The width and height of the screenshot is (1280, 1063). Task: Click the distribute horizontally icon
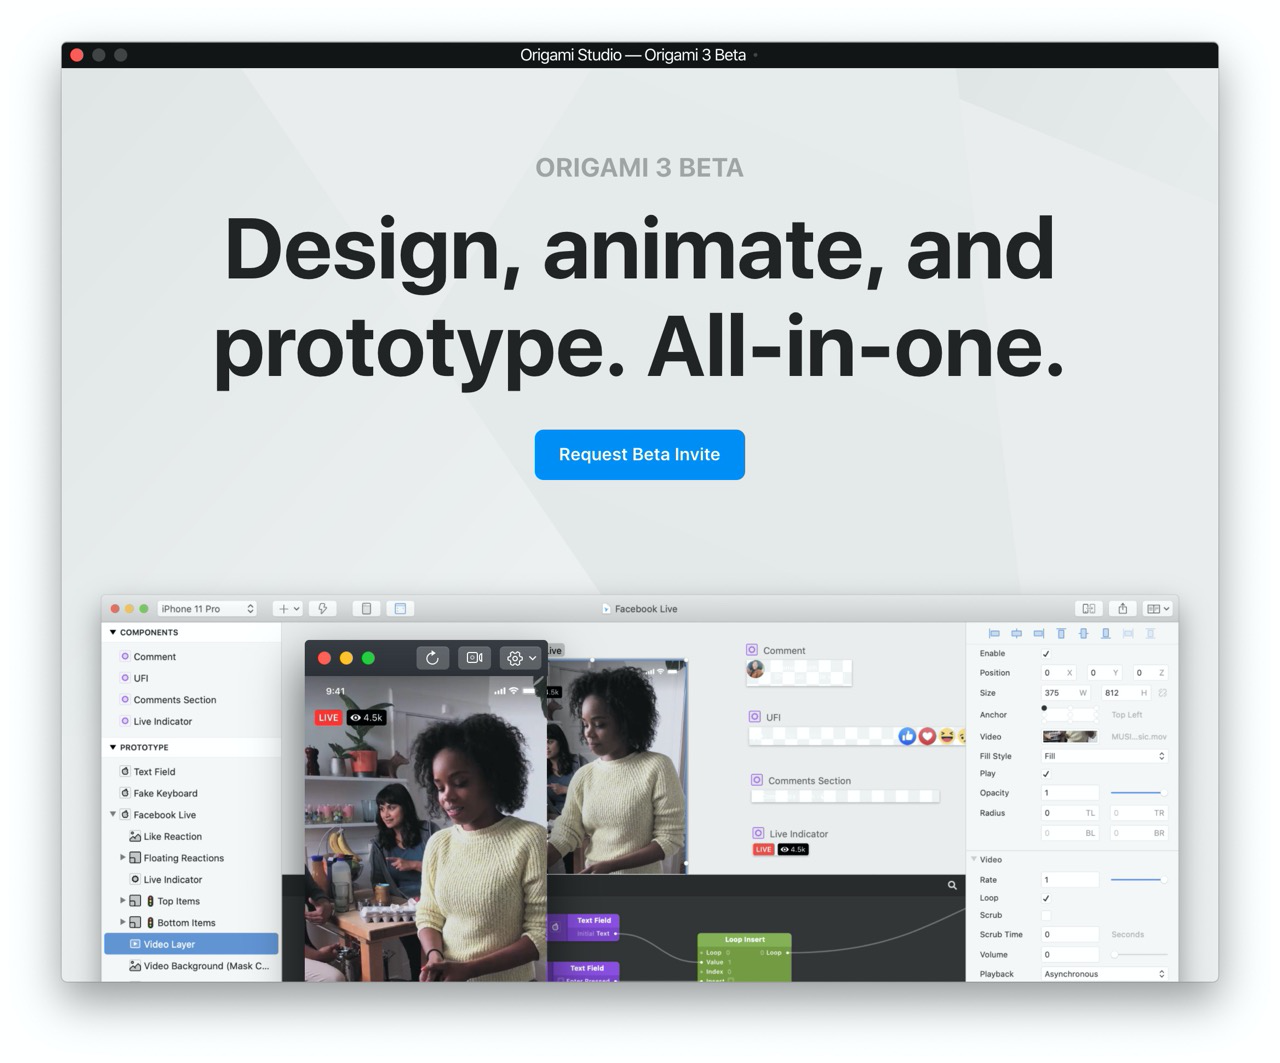[1128, 633]
